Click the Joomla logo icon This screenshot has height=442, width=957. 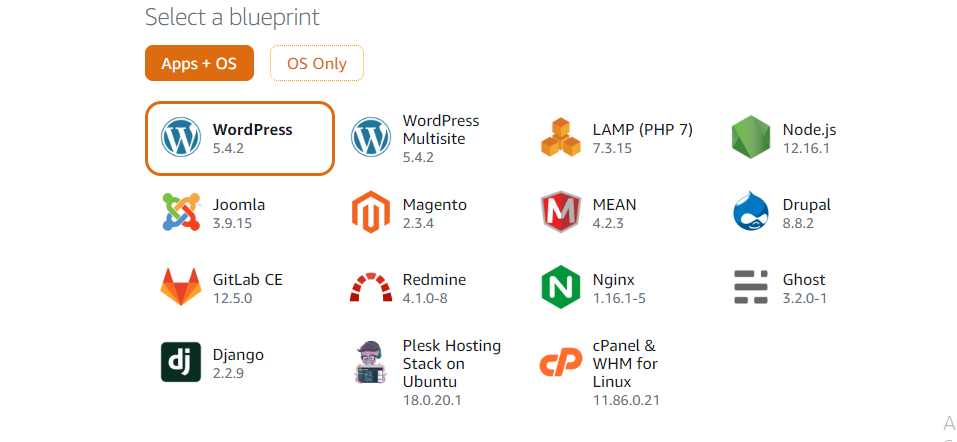(x=181, y=212)
